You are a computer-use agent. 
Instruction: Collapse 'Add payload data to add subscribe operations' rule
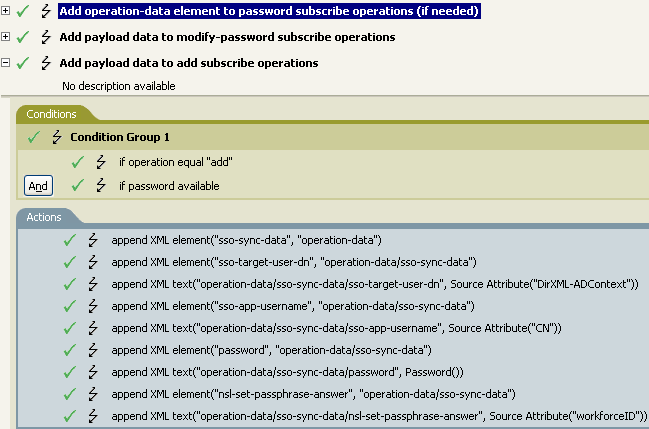coord(5,63)
